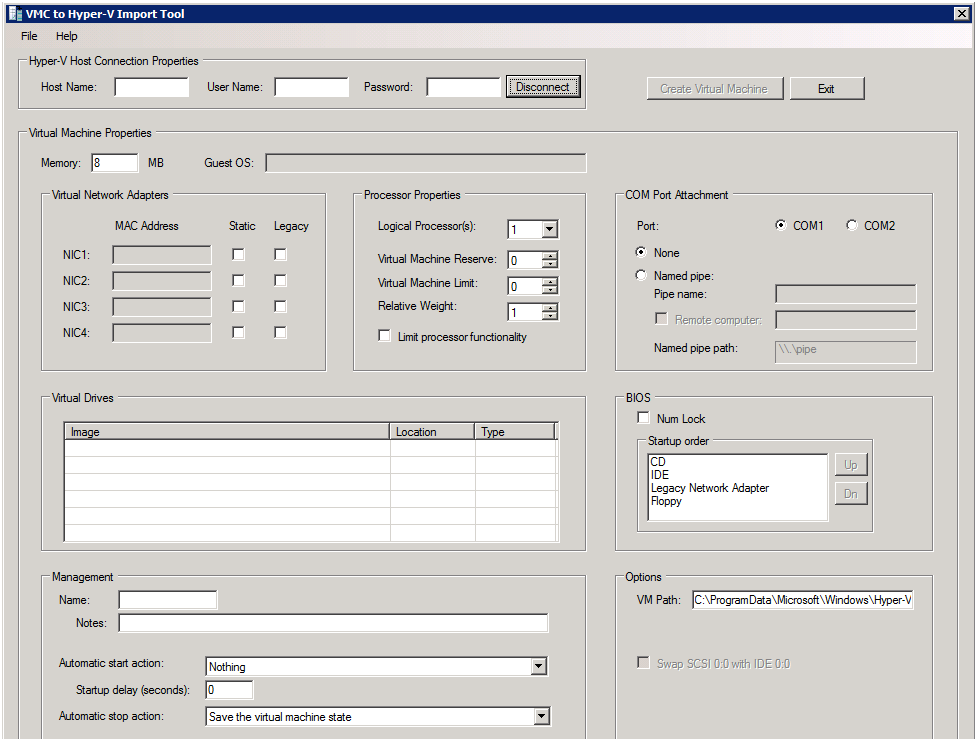Open the Automatic start action dropdown
977x741 pixels.
coord(540,667)
